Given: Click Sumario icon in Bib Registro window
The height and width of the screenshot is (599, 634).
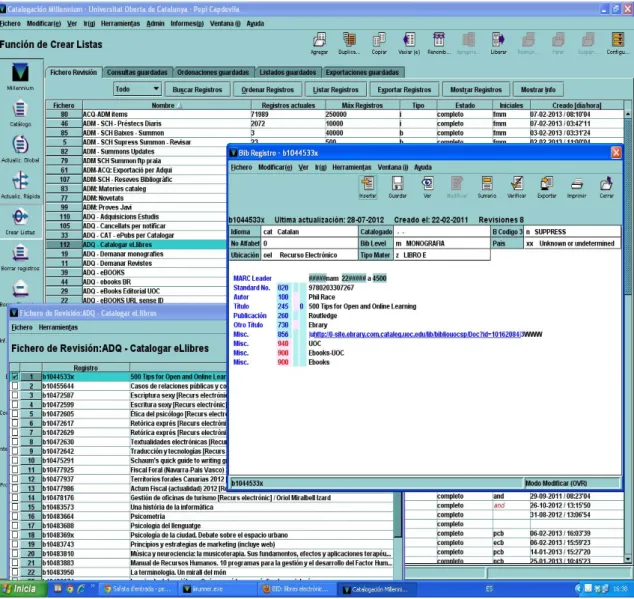Looking at the screenshot, I should pos(487,187).
